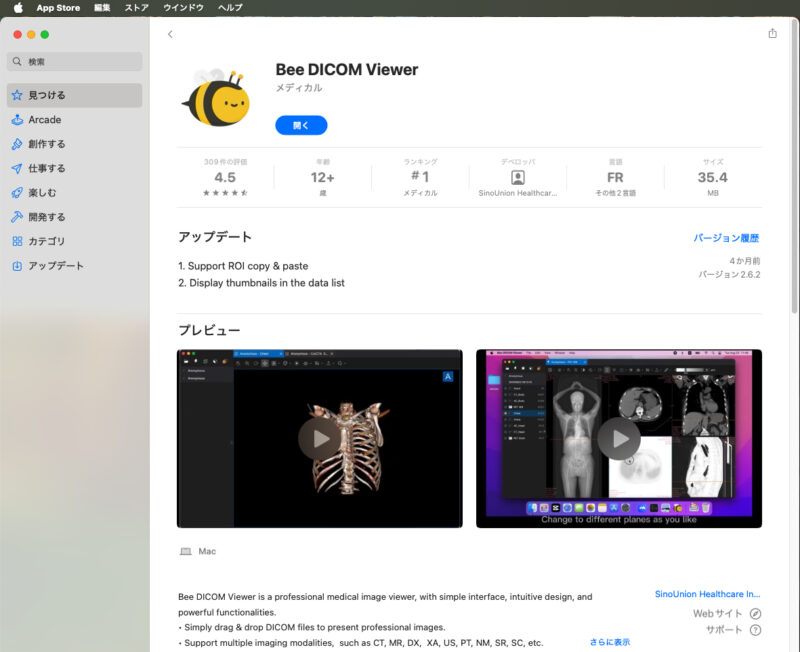The width and height of the screenshot is (800, 652).
Task: Select 楽しむ in the sidebar
Action: [x=74, y=193]
